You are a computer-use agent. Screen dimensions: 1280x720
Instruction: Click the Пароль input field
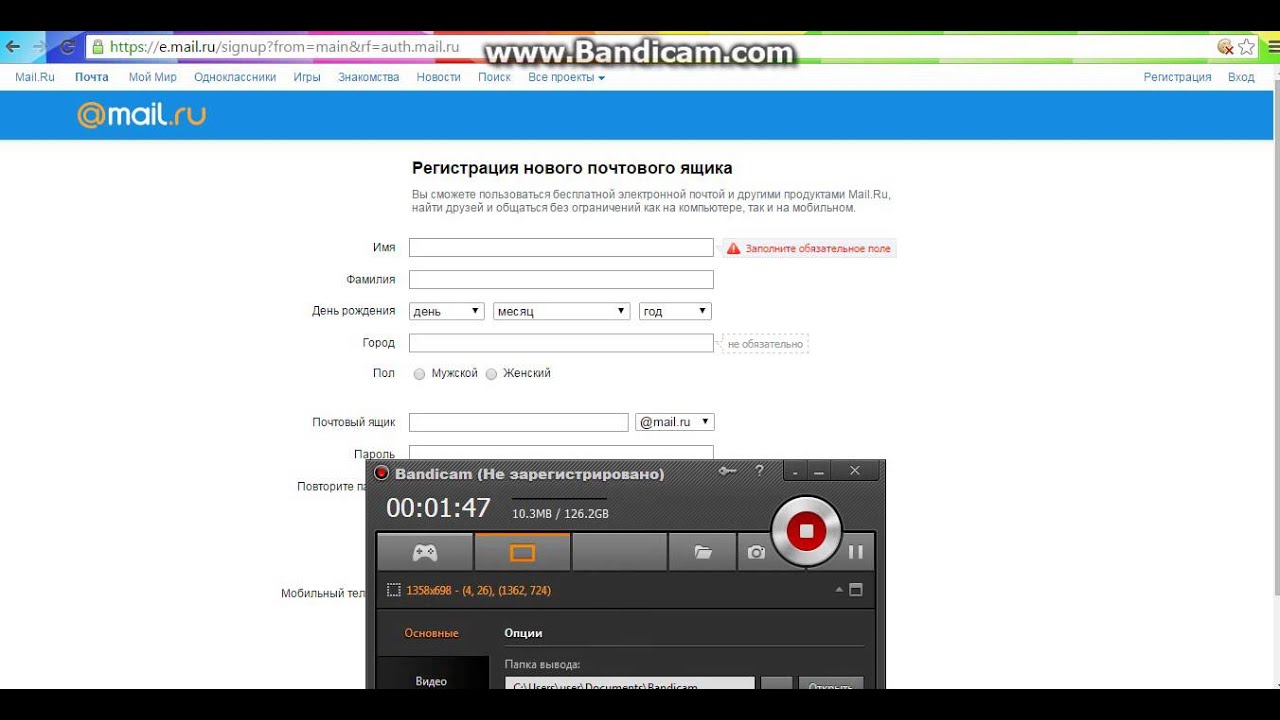click(x=561, y=453)
